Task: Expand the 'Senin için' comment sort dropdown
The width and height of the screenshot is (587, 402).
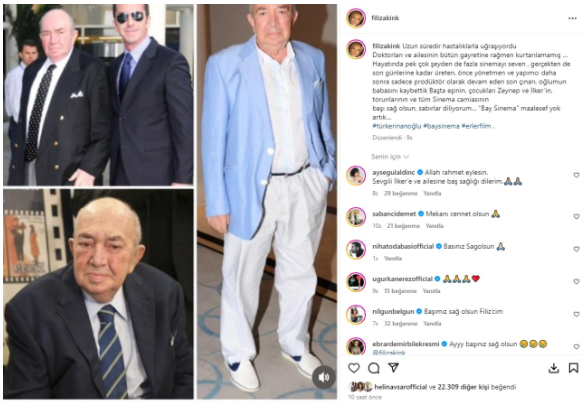Action: [x=390, y=156]
